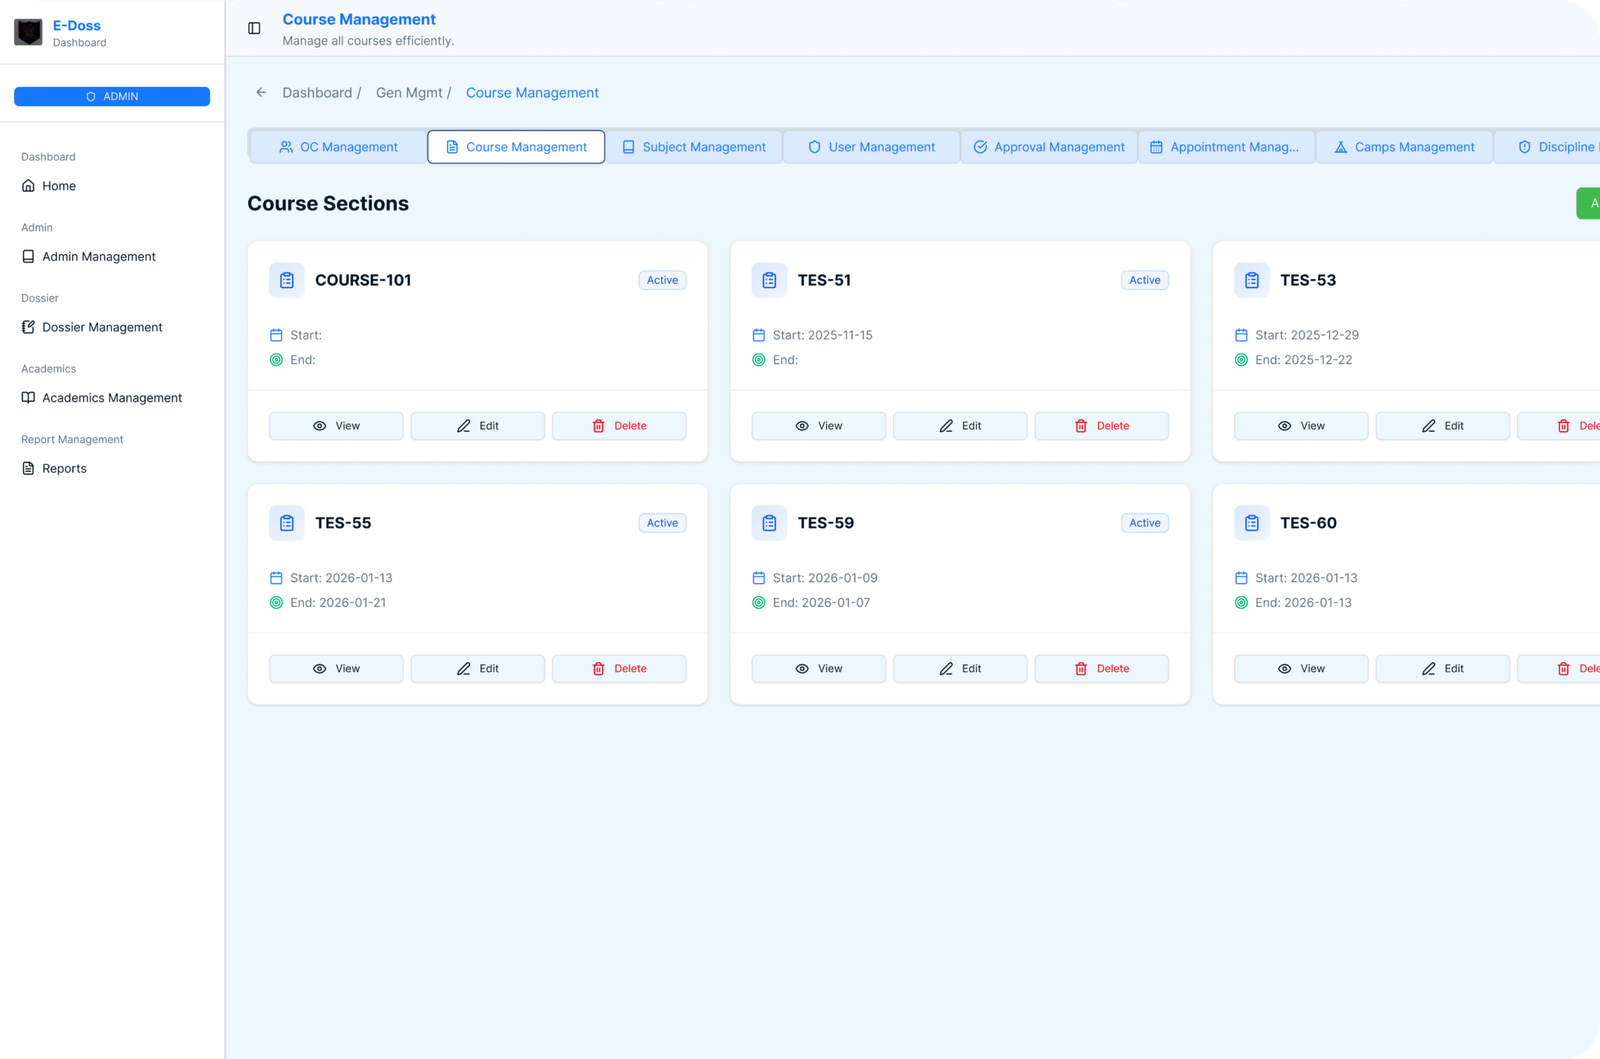Click the COURSE-101 clipboard icon

[287, 280]
